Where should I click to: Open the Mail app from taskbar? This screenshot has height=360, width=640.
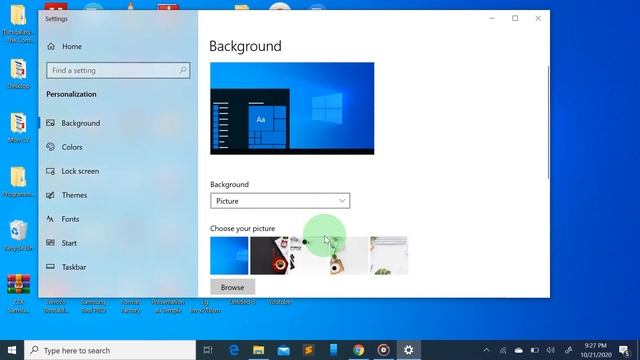tap(283, 350)
